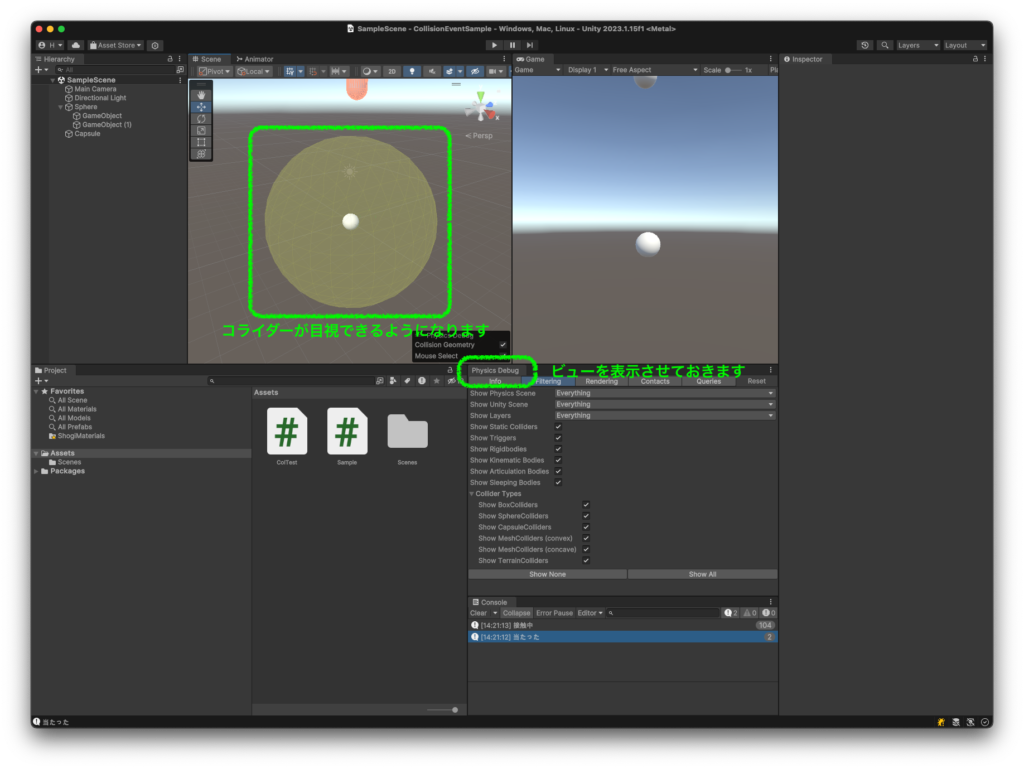Viewport: 1024px width, 769px height.
Task: Click the Show None button
Action: (x=547, y=574)
